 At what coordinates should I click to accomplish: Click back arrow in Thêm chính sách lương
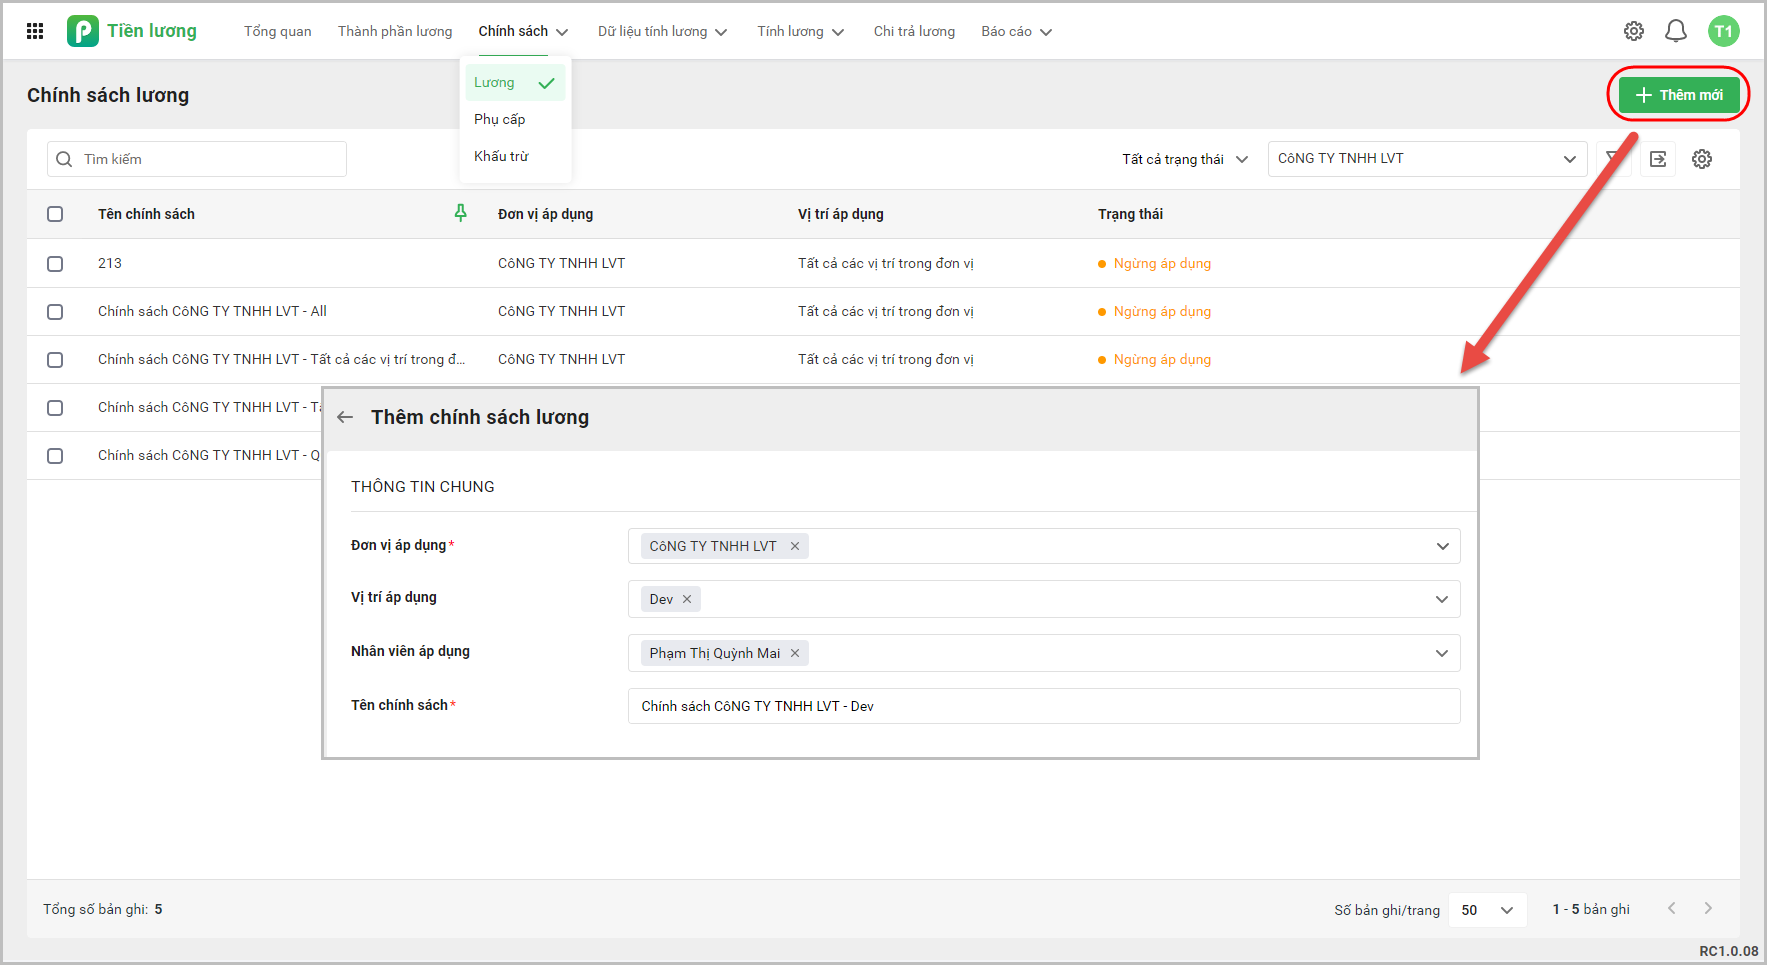click(345, 417)
